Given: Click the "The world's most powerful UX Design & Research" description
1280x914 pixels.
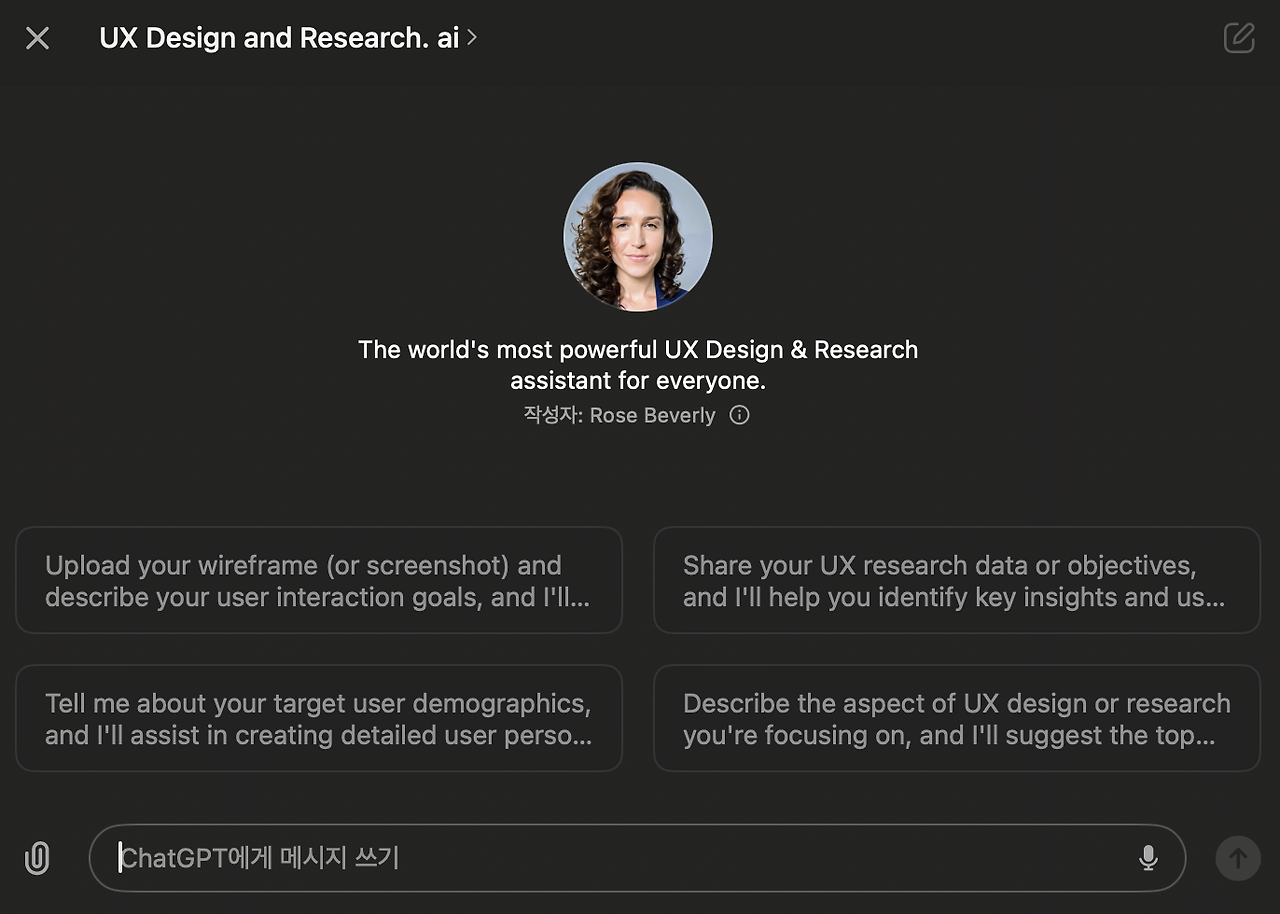Looking at the screenshot, I should click(638, 365).
